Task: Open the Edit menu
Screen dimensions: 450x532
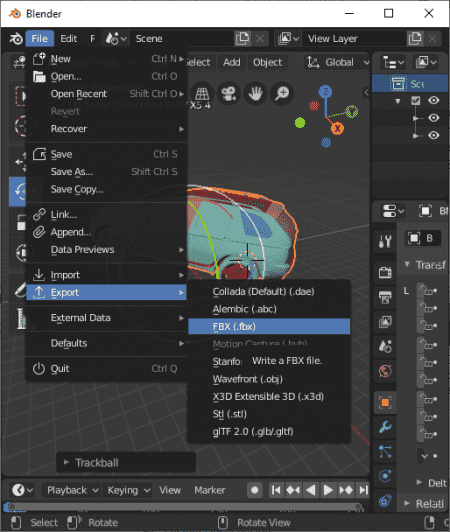Action: (69, 39)
